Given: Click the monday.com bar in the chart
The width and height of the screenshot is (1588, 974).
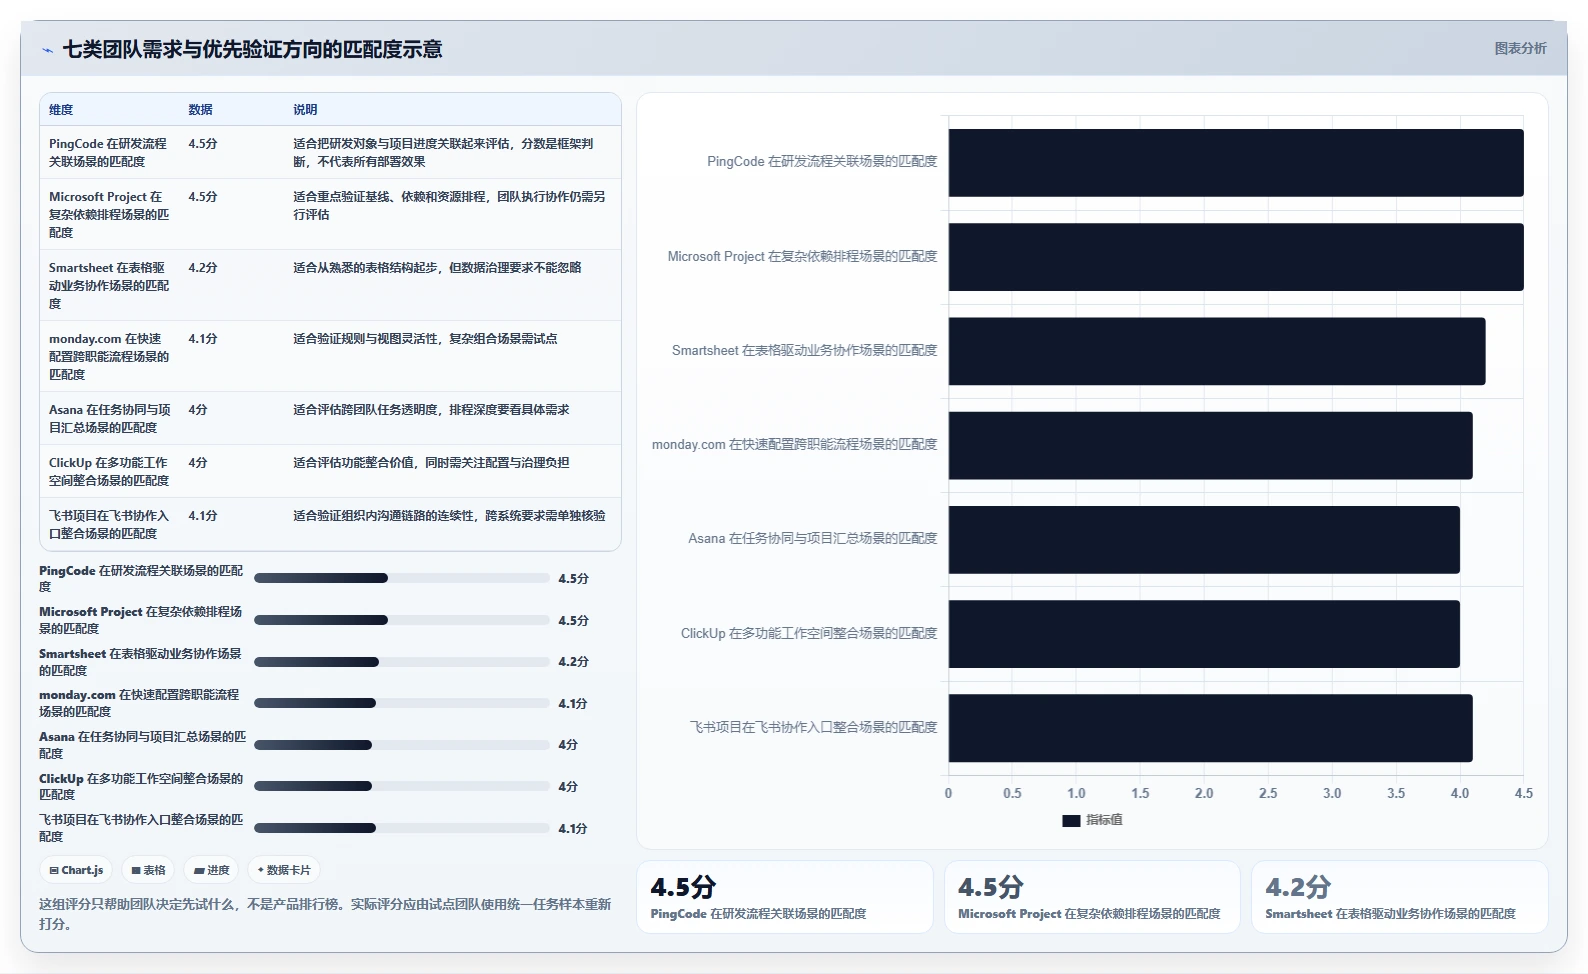Looking at the screenshot, I should pyautogui.click(x=1210, y=445).
